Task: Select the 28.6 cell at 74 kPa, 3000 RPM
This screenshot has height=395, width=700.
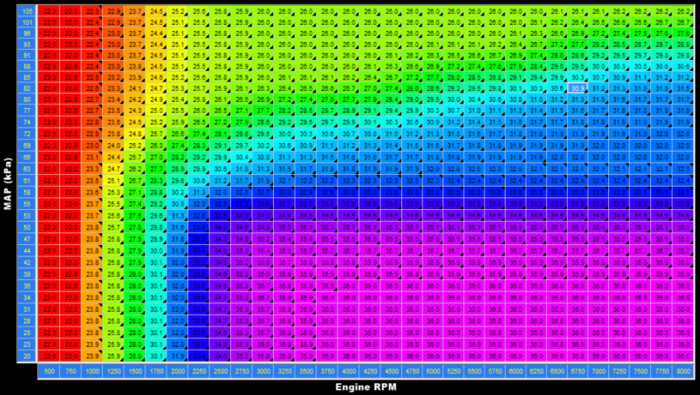Action: pos(262,122)
